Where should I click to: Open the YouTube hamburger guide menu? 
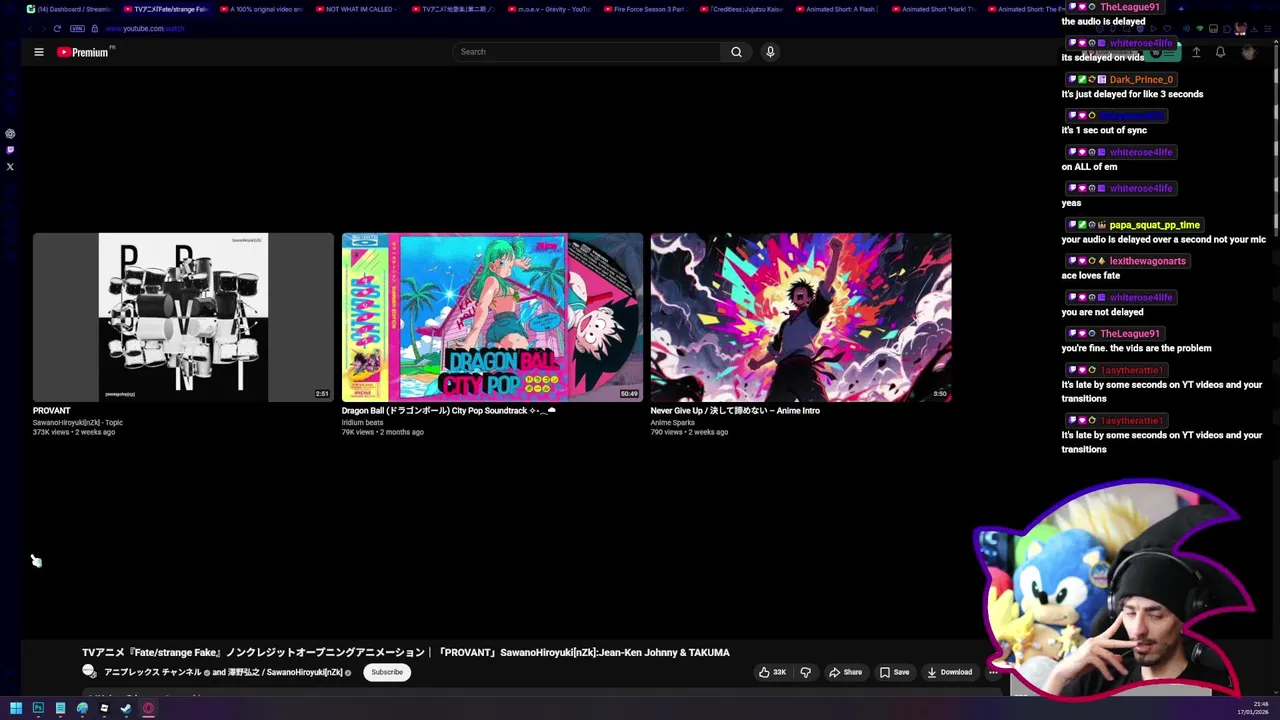(39, 52)
